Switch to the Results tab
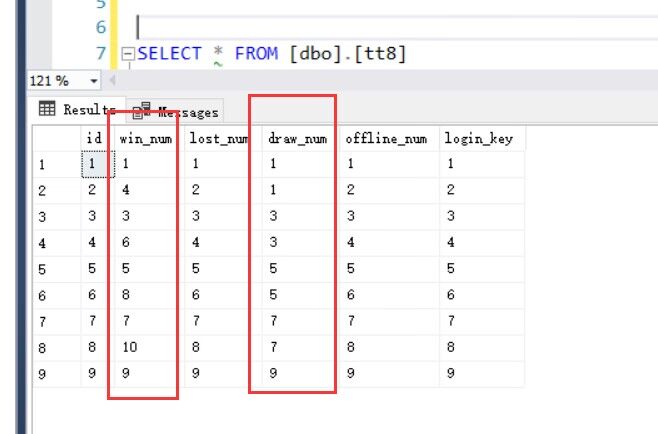This screenshot has height=434, width=658. pyautogui.click(x=77, y=110)
